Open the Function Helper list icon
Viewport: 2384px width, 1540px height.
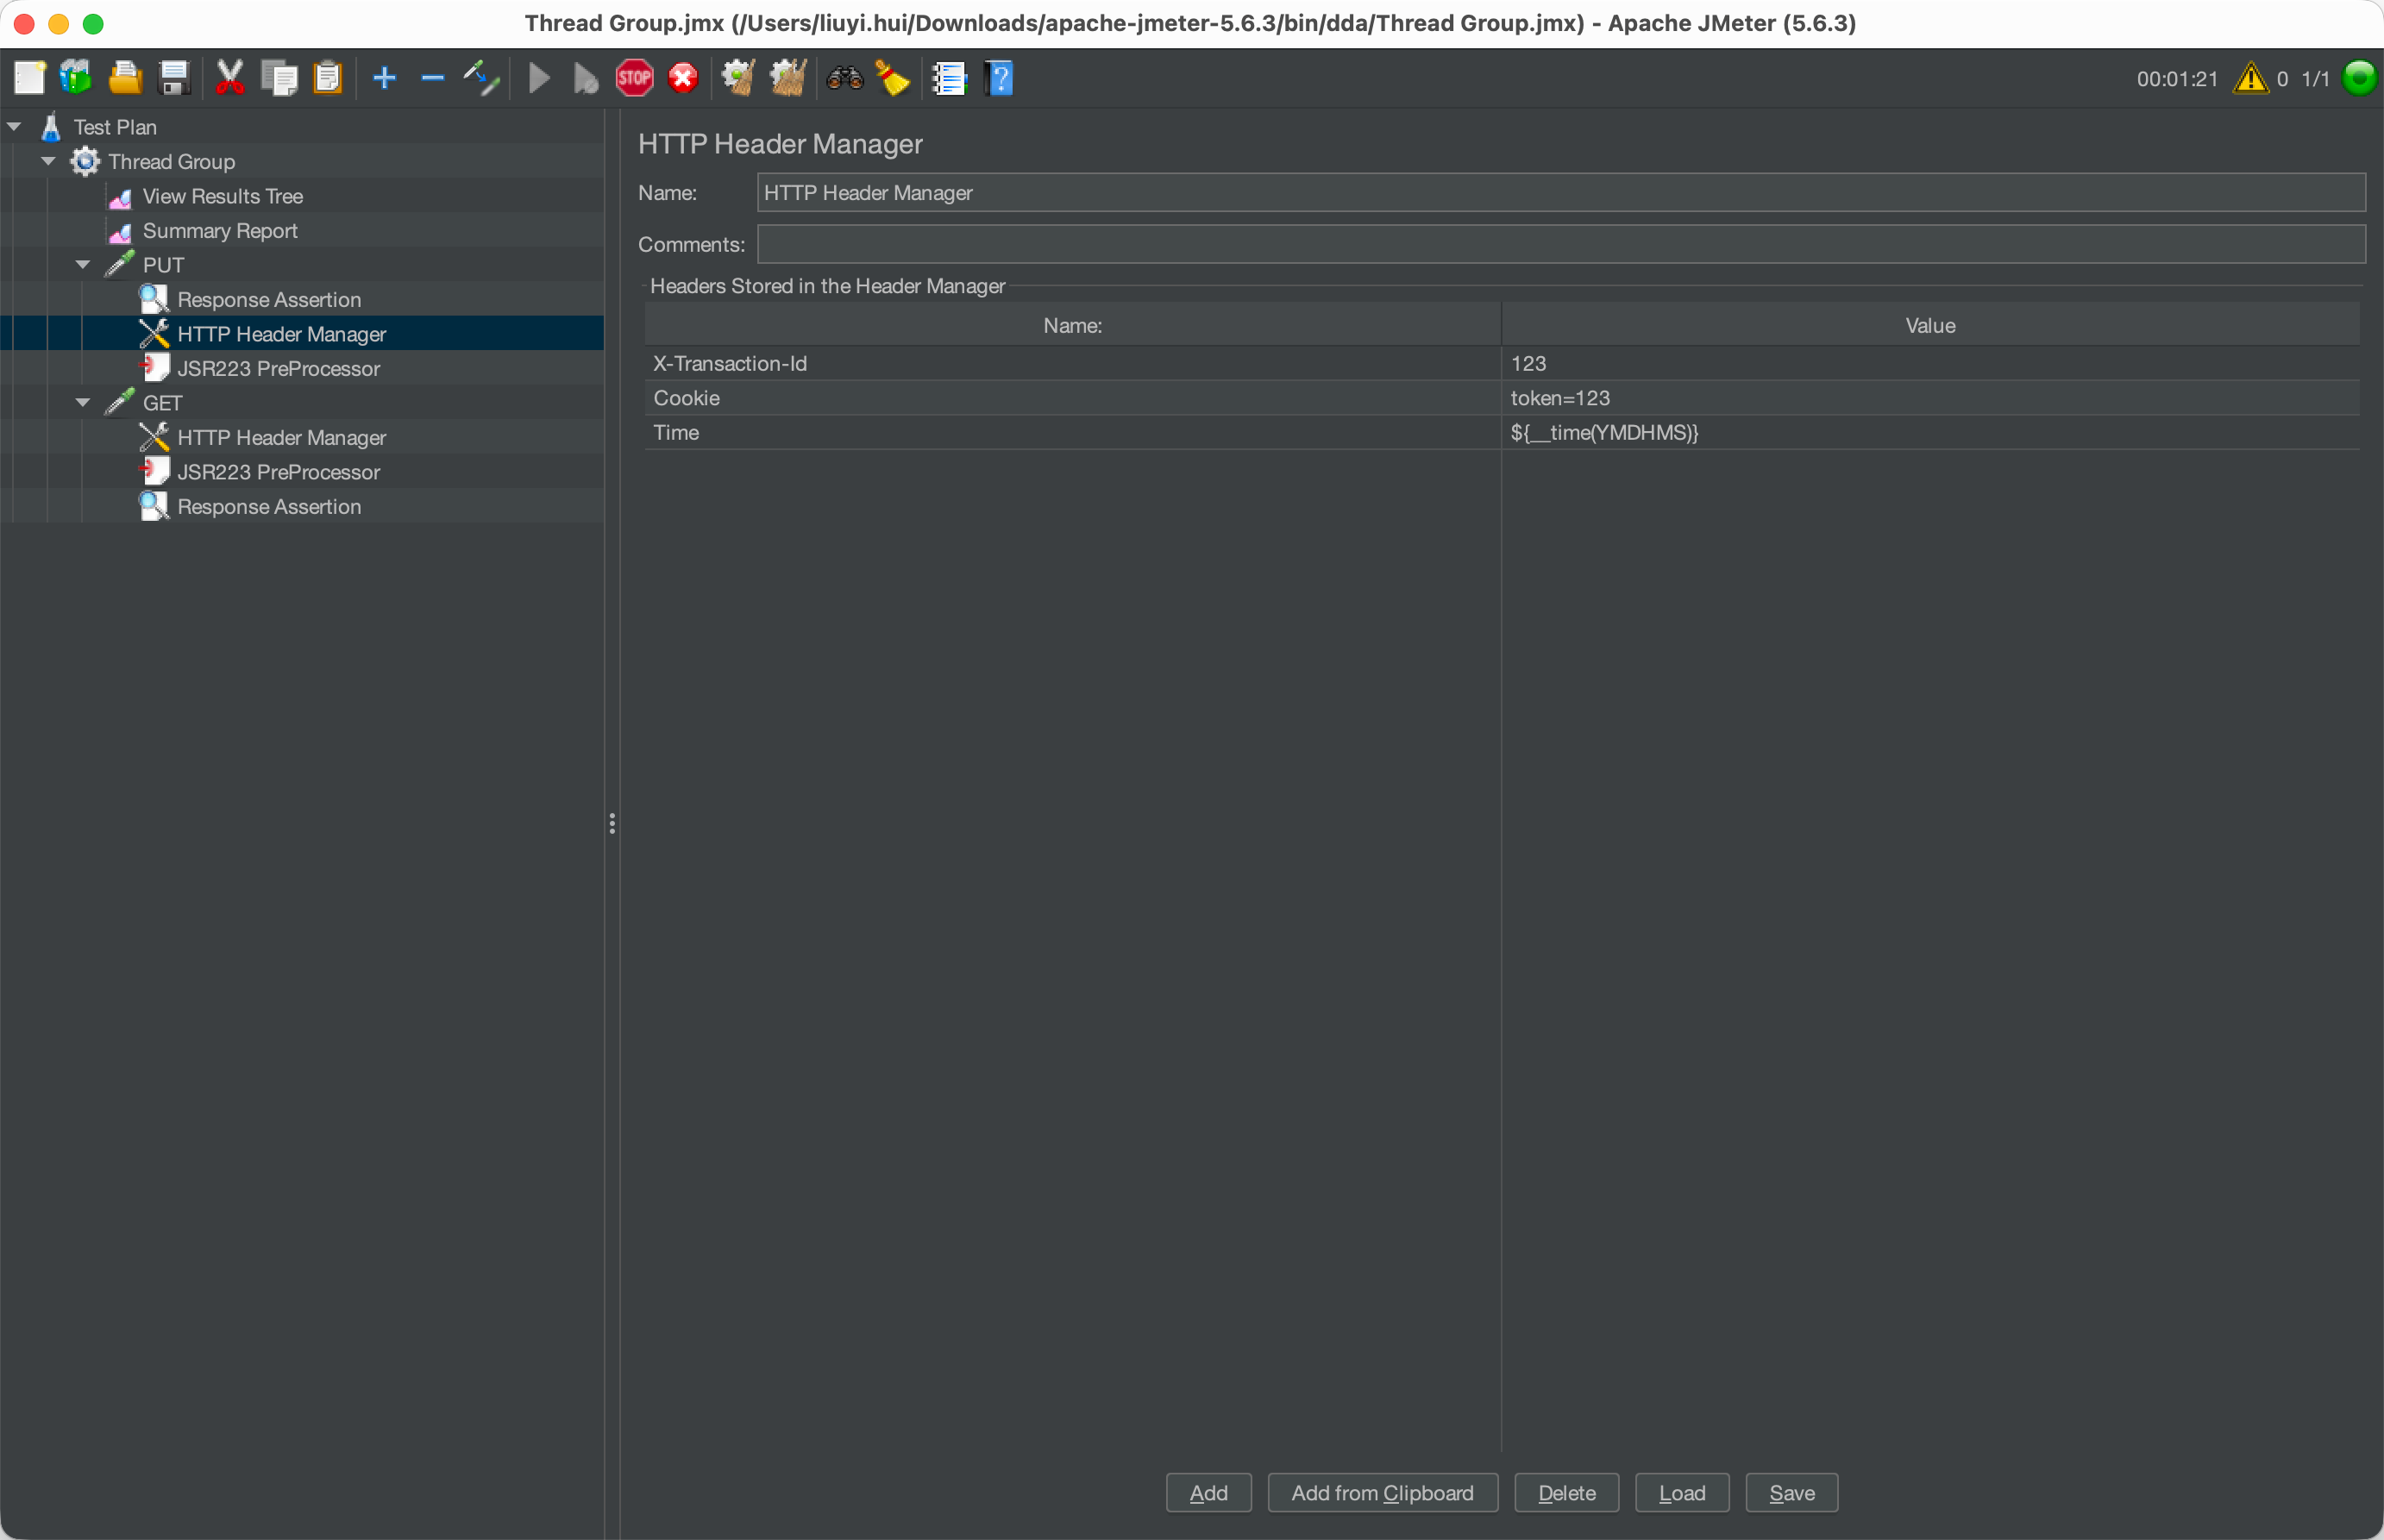tap(948, 78)
